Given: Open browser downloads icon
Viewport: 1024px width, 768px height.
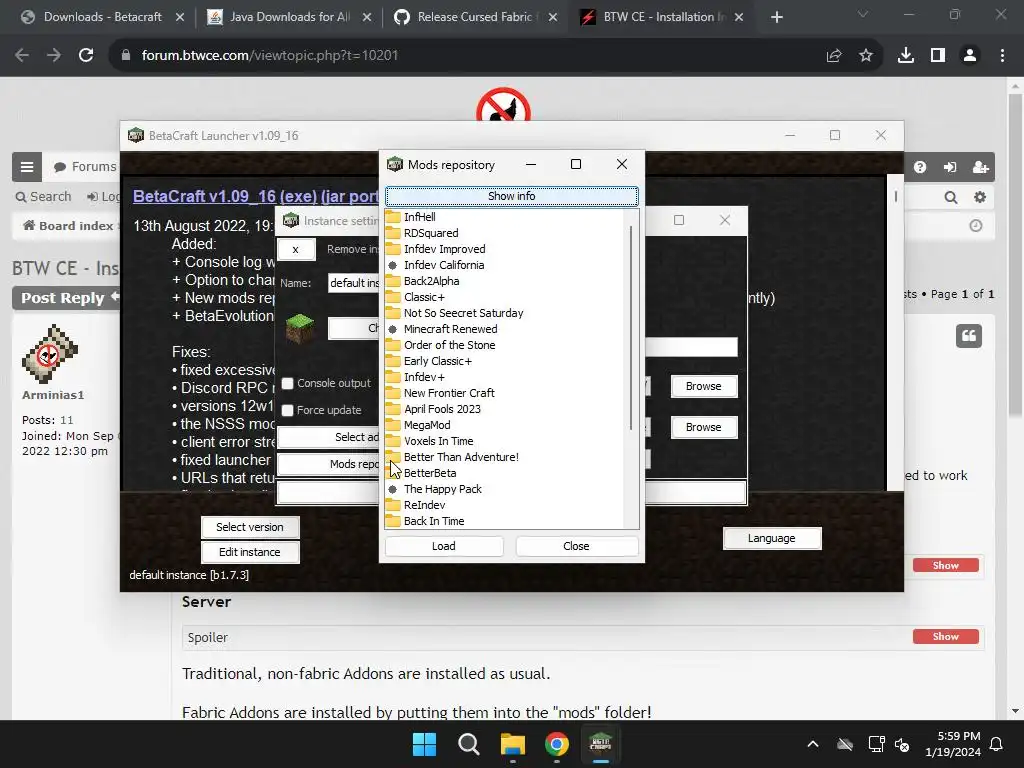Looking at the screenshot, I should pyautogui.click(x=906, y=56).
